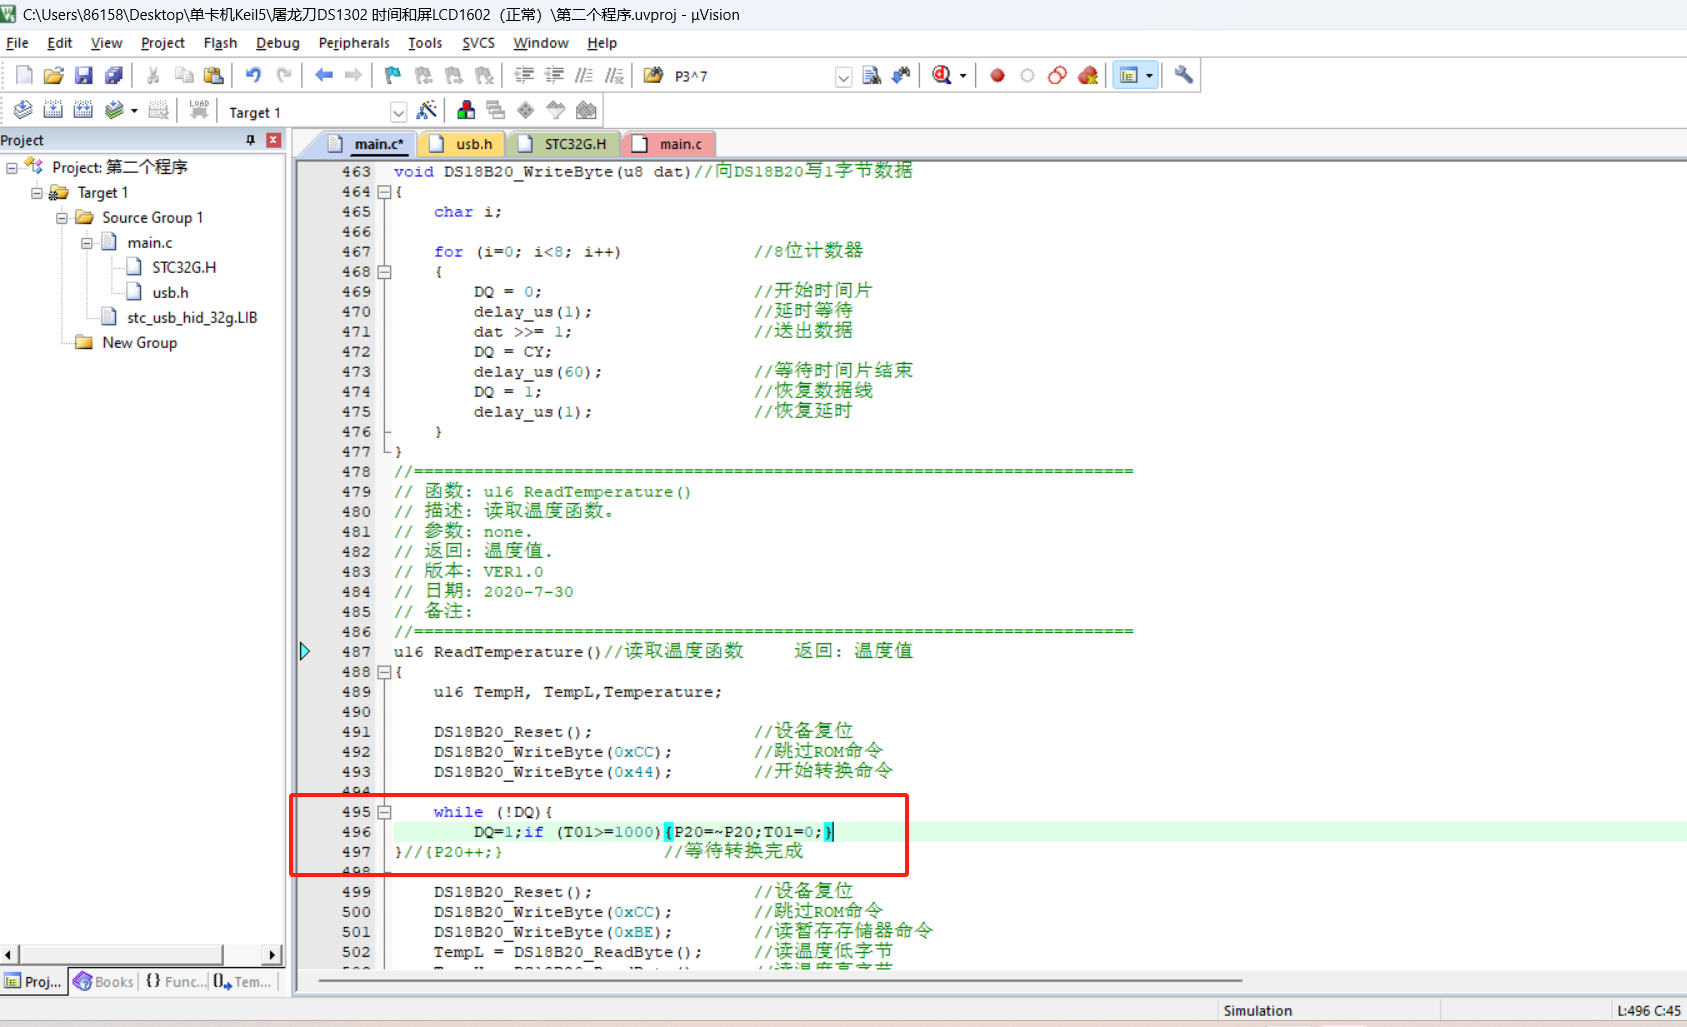Select stc_usb_hid_32g.LIB in project tree
Image resolution: width=1687 pixels, height=1027 pixels.
tap(192, 317)
